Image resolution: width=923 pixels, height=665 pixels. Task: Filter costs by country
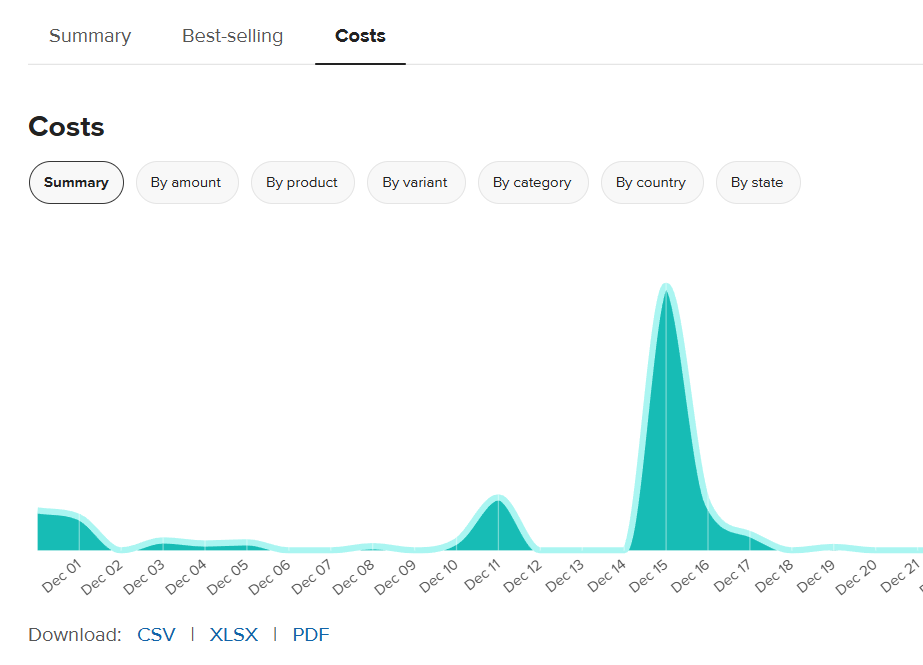652,182
